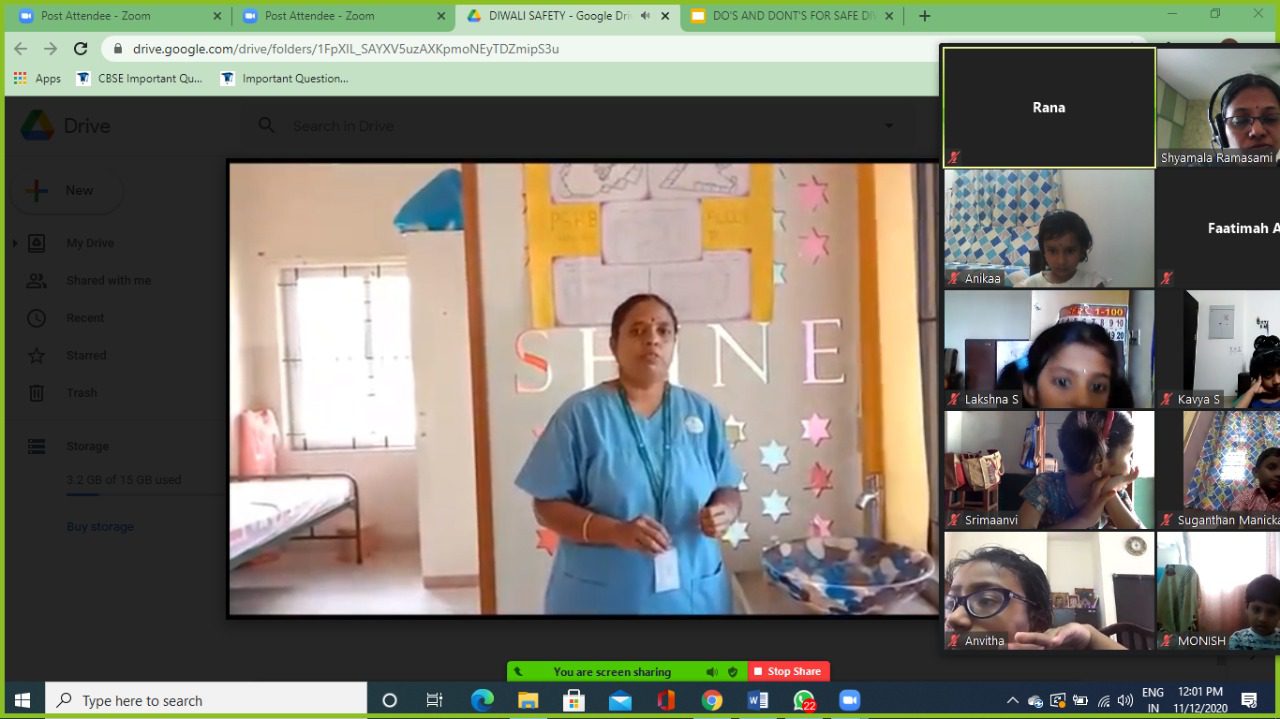Click the Search in Drive field

pos(580,126)
